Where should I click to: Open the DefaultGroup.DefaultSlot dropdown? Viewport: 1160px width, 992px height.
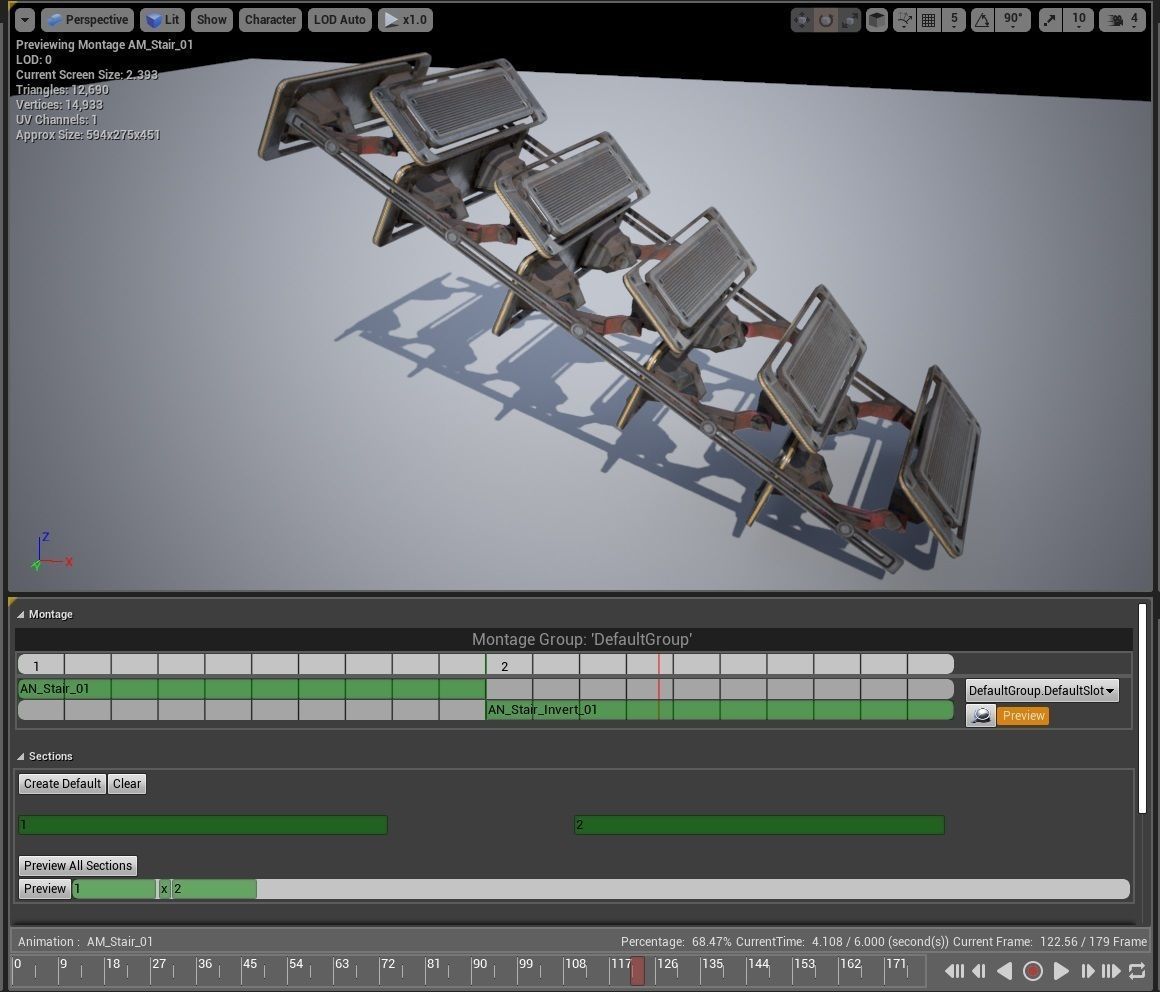coord(1042,690)
